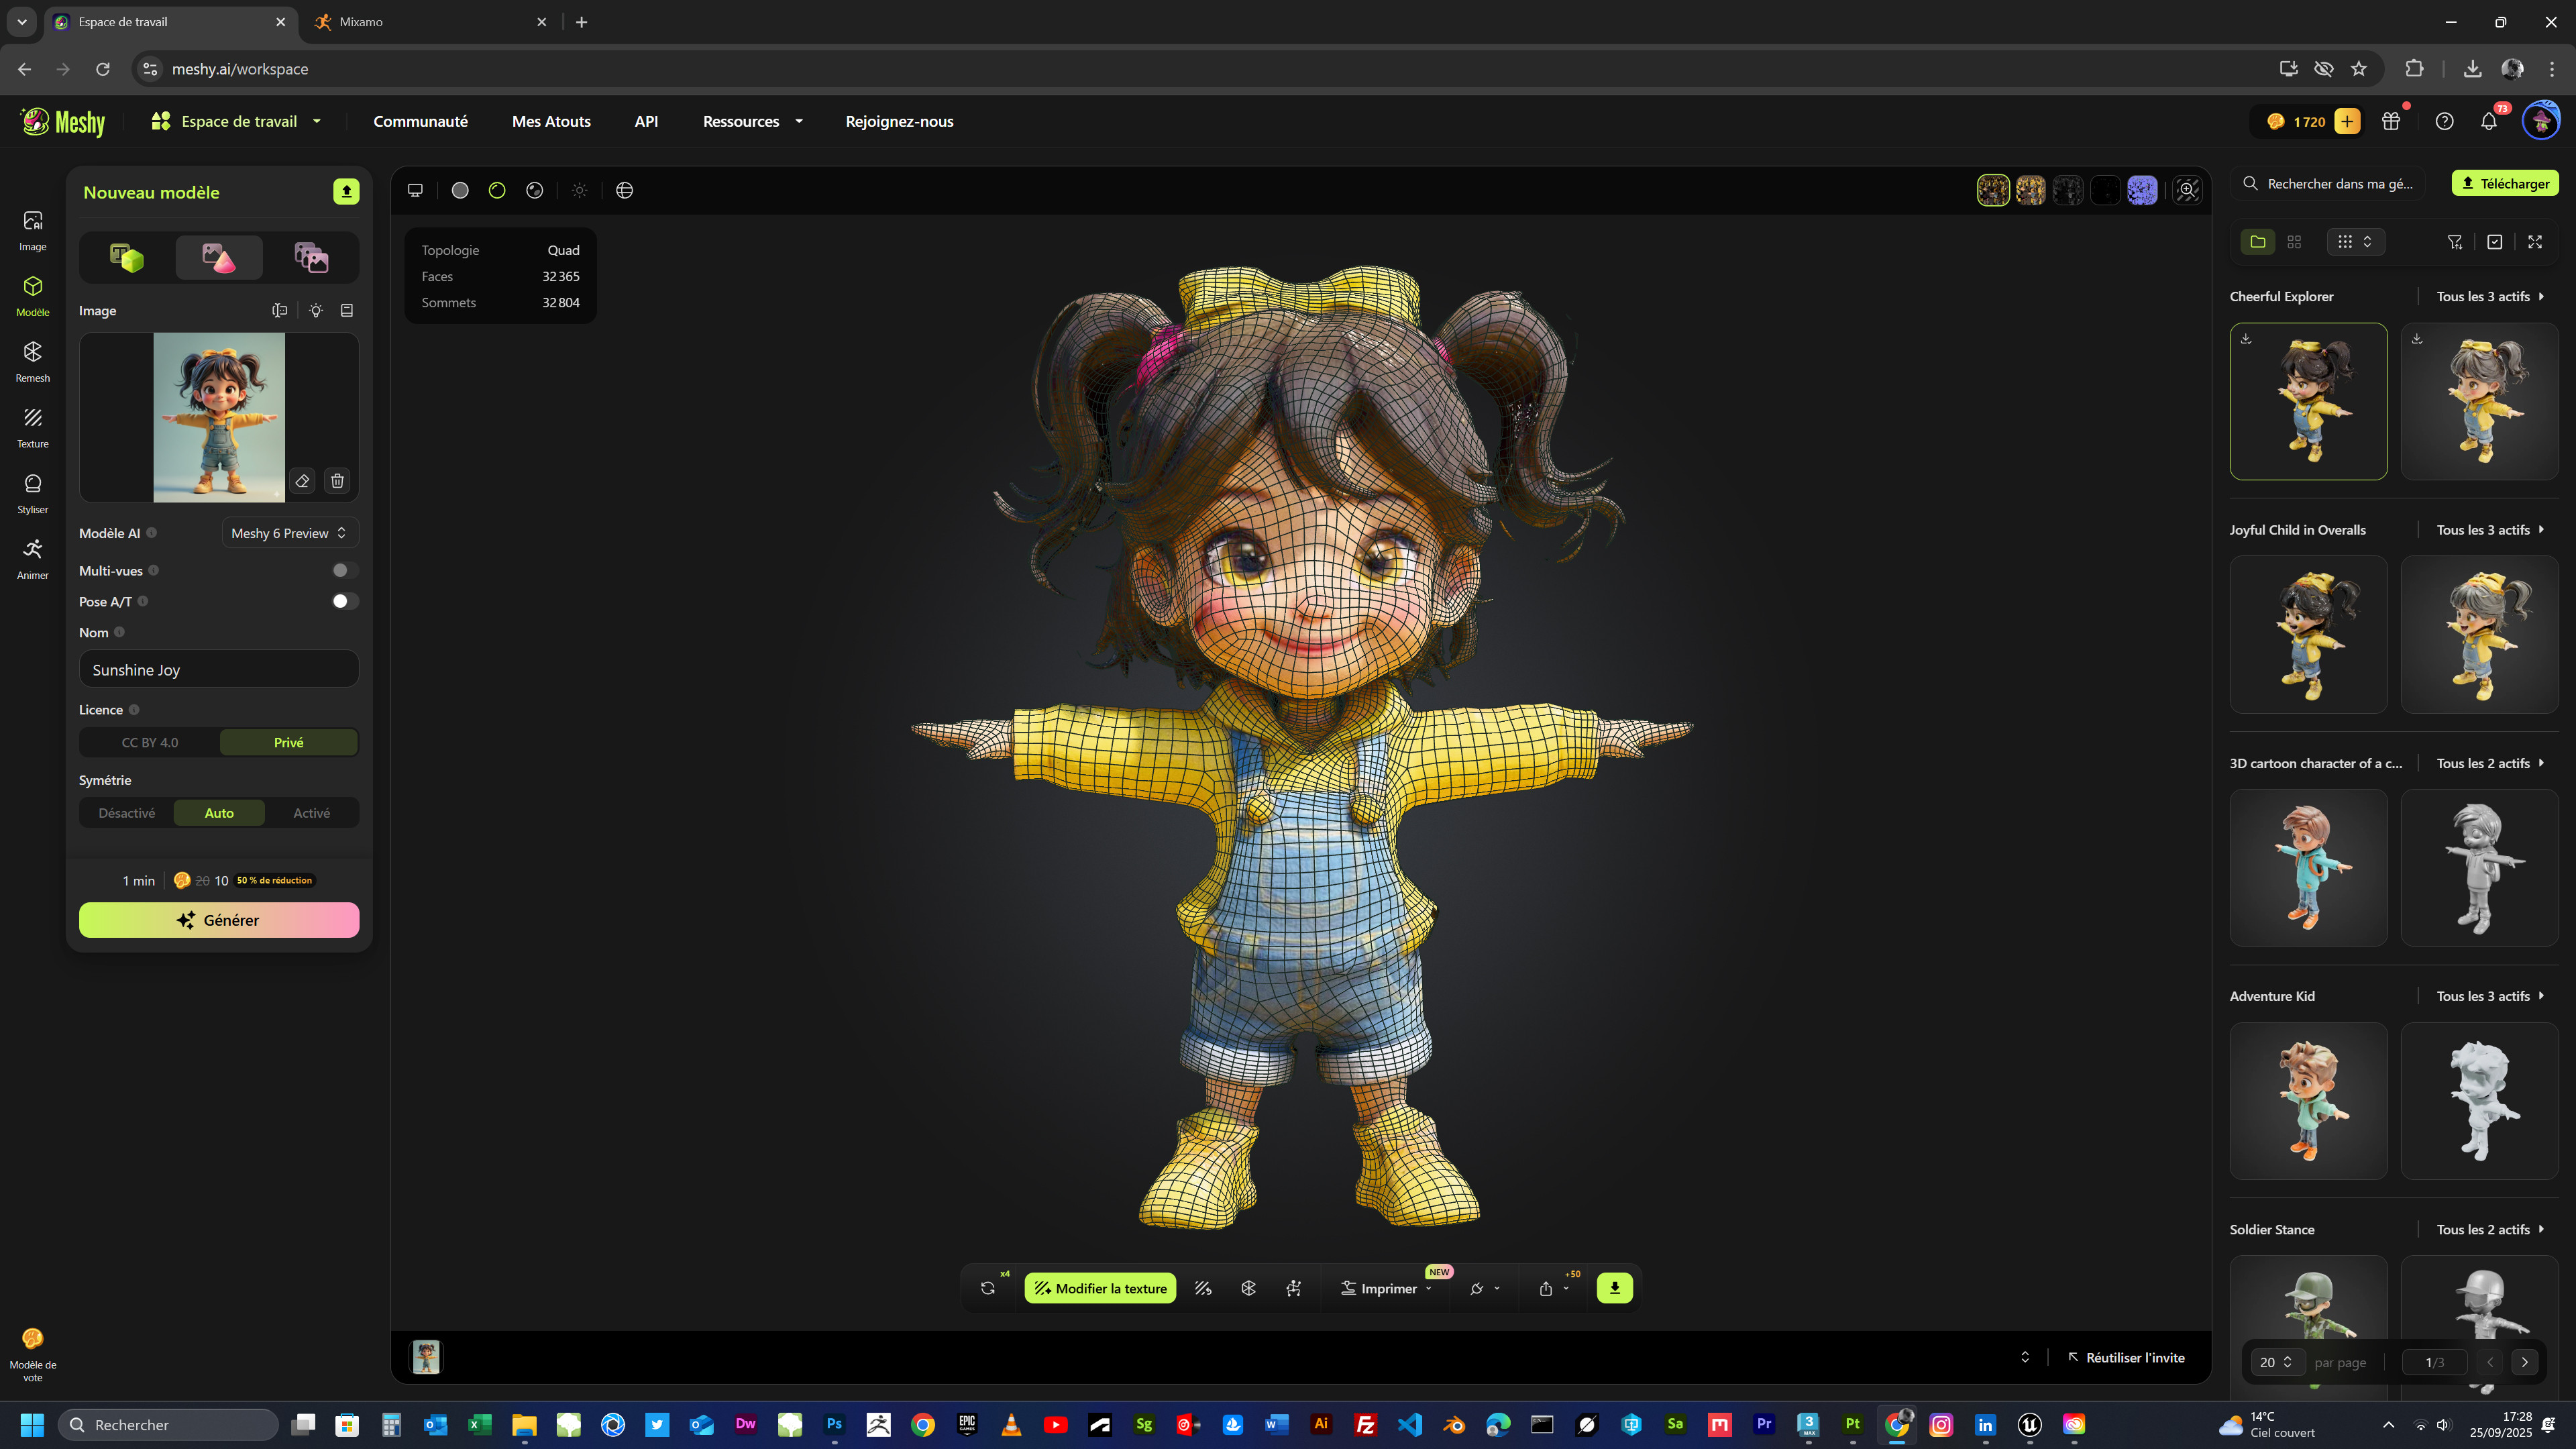Expand Ressources dropdown menu
Image resolution: width=2576 pixels, height=1449 pixels.
tap(752, 121)
